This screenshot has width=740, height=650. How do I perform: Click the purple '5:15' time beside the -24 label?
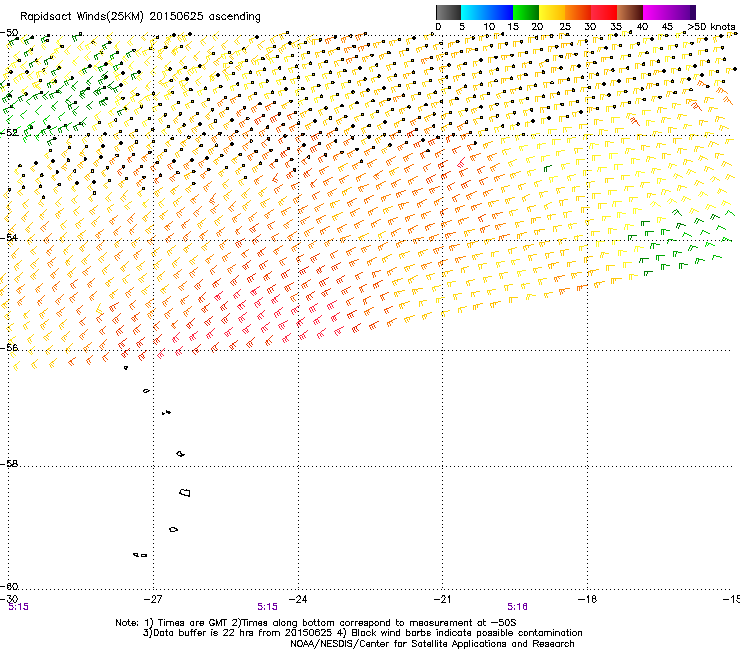(267, 607)
